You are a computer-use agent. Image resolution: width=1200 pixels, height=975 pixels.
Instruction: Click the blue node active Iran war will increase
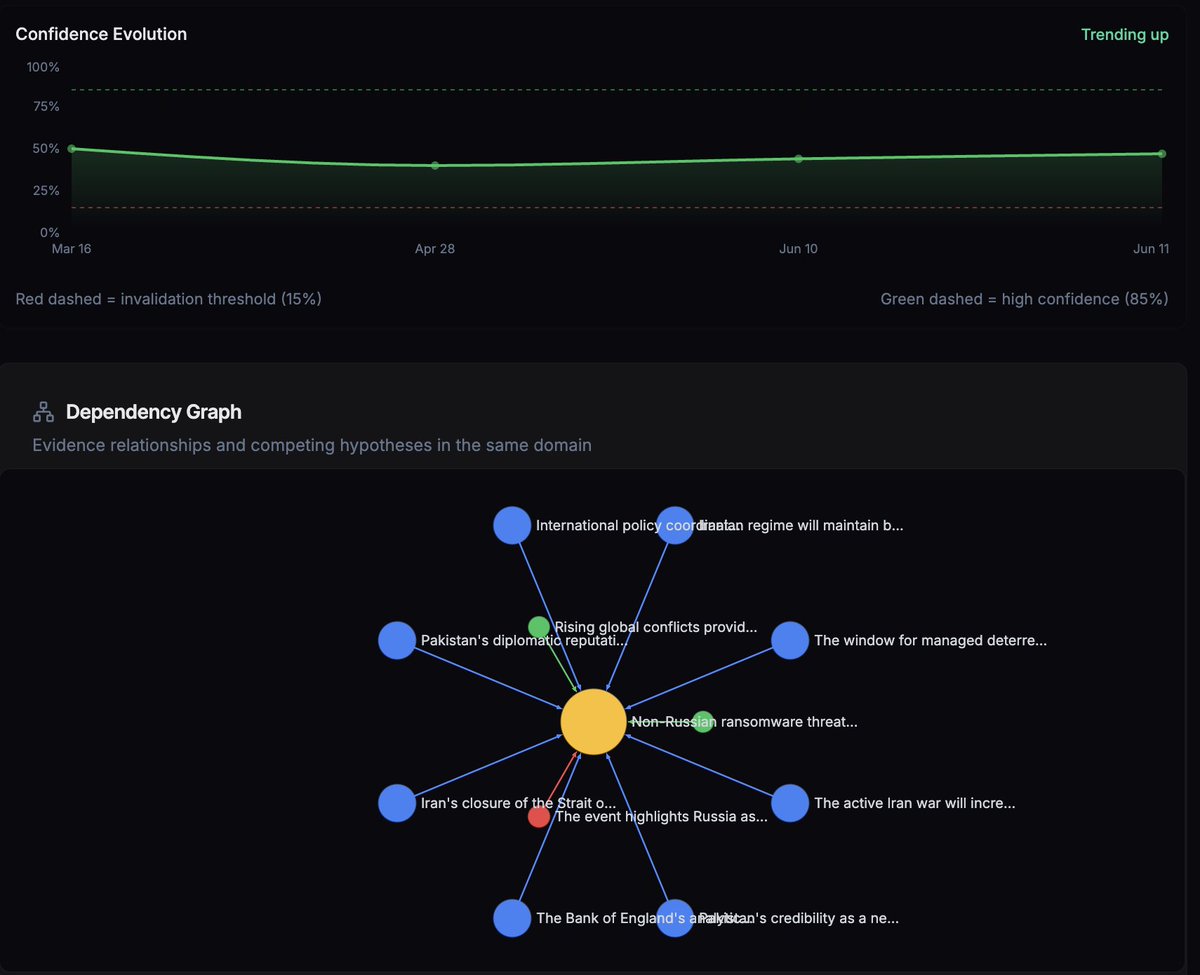(x=790, y=803)
